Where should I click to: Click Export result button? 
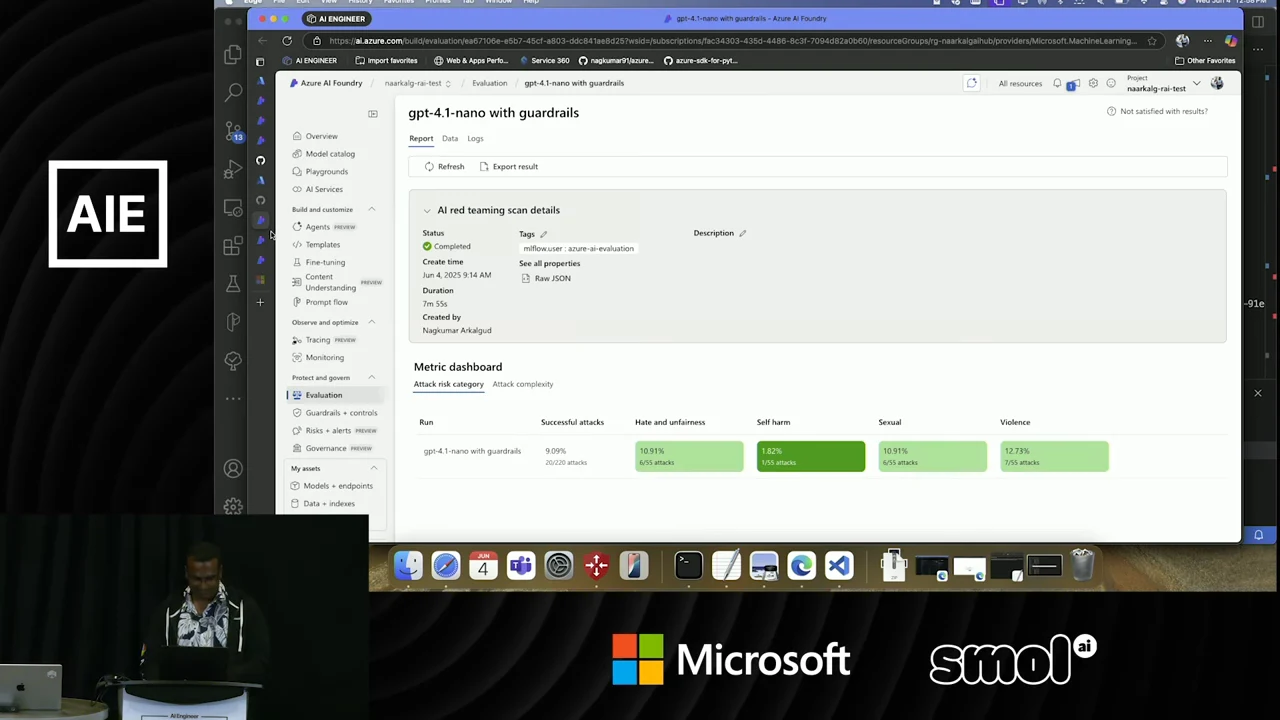point(508,167)
